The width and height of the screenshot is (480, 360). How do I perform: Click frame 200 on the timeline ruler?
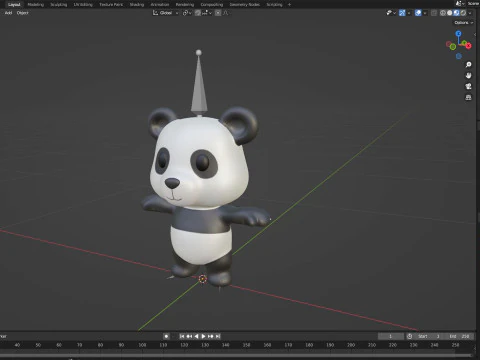(351, 345)
